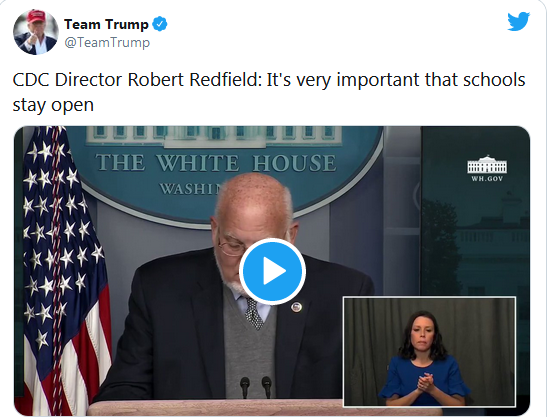Click the speaker's lapel pin
This screenshot has height=417, width=557.
point(296,307)
